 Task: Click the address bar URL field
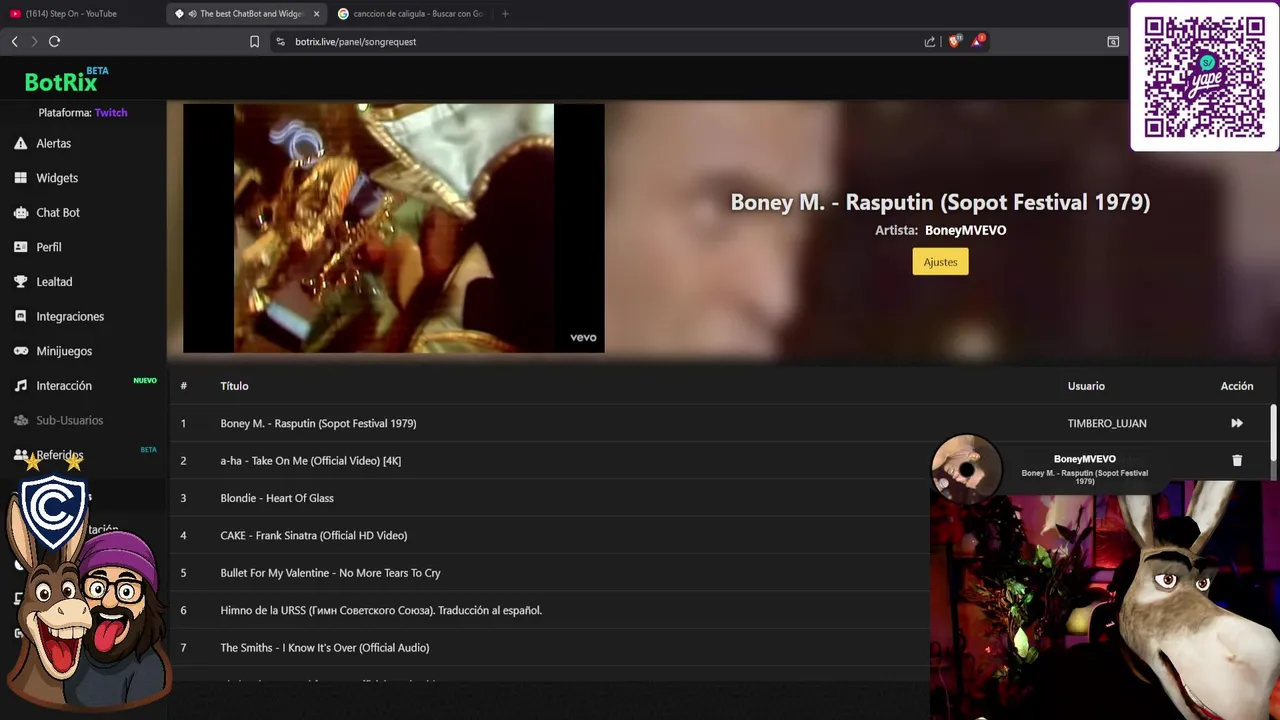(600, 41)
